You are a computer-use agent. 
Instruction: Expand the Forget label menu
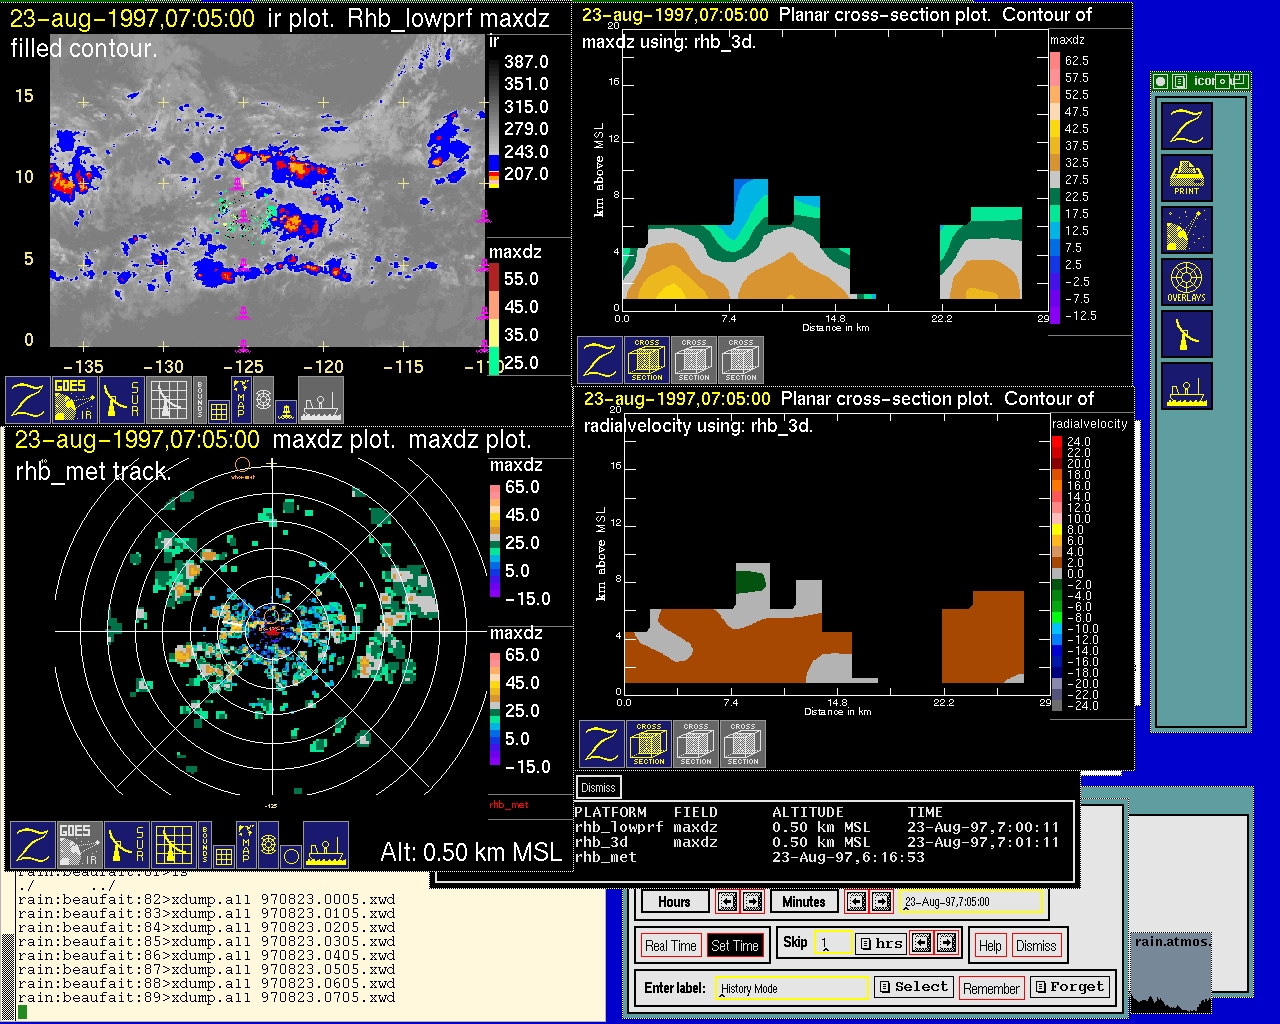tap(1069, 987)
